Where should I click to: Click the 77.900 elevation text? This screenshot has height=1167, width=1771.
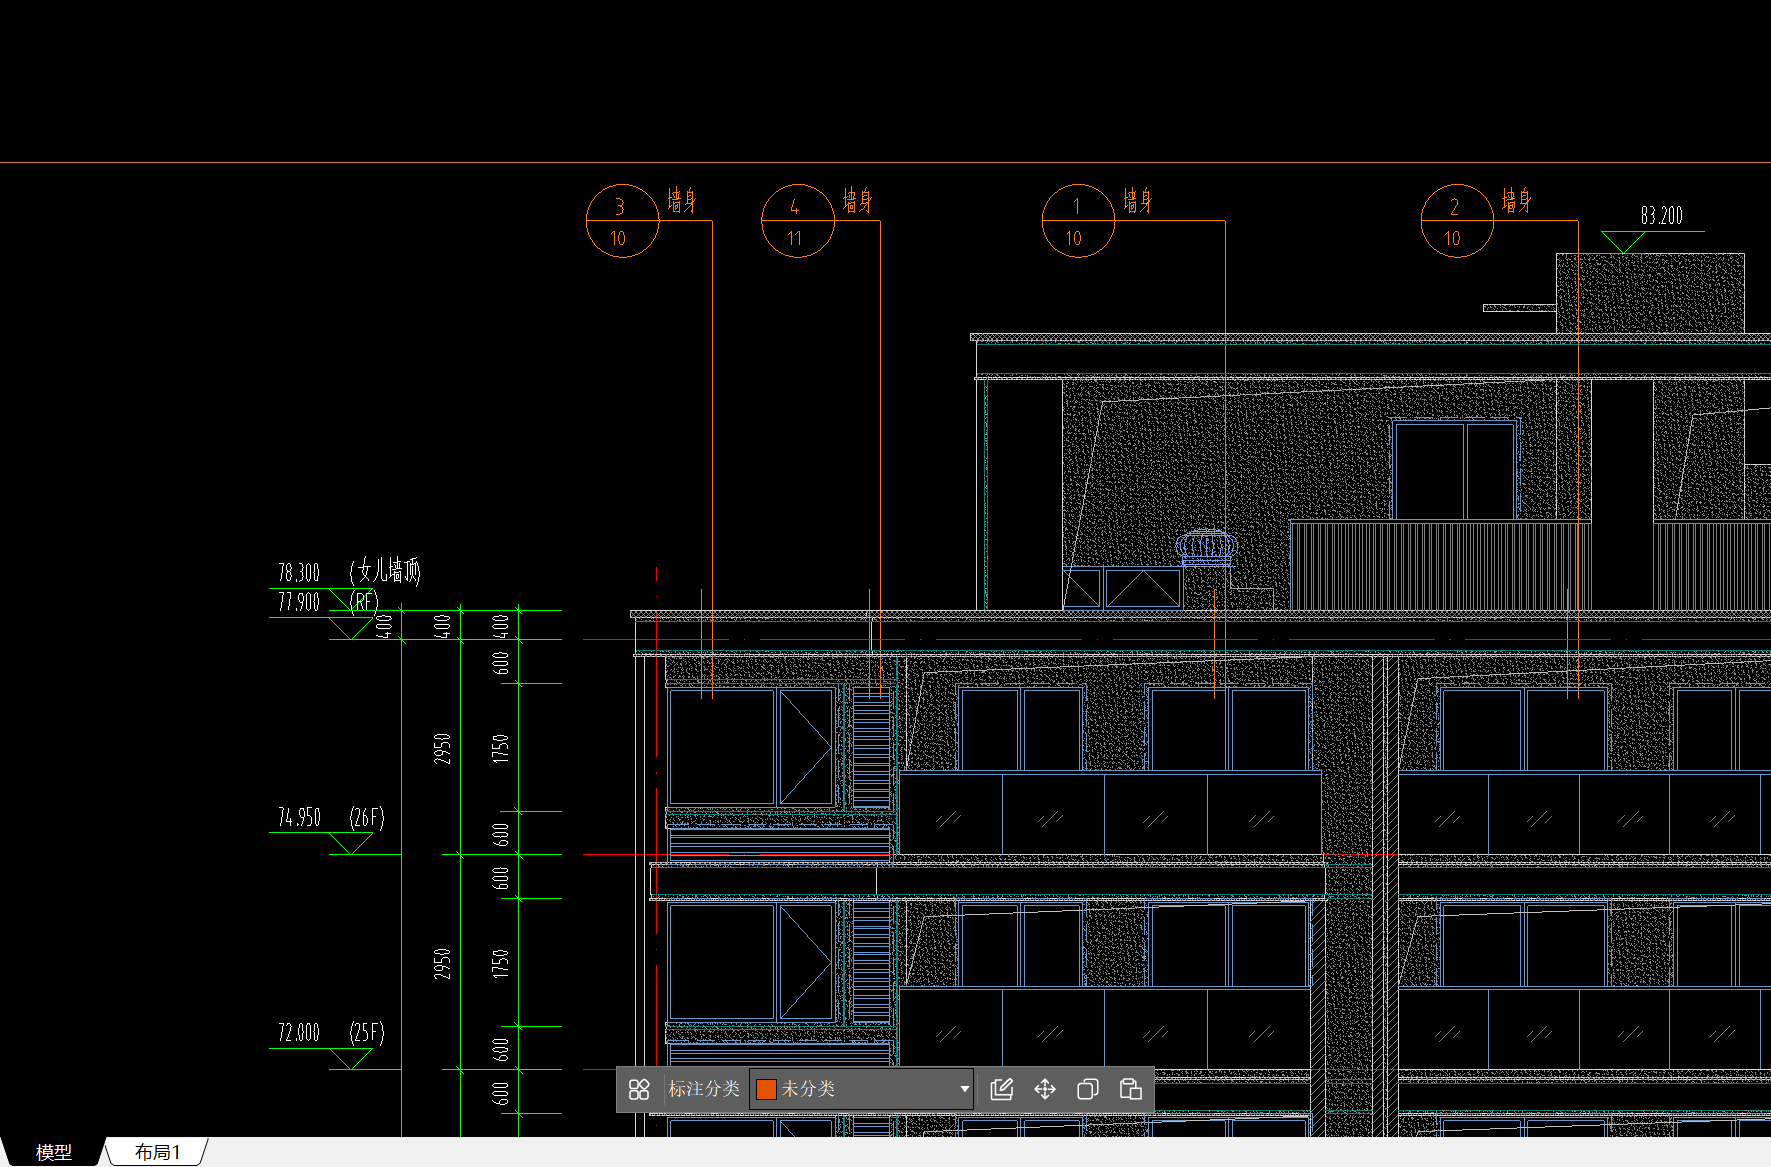(x=299, y=602)
